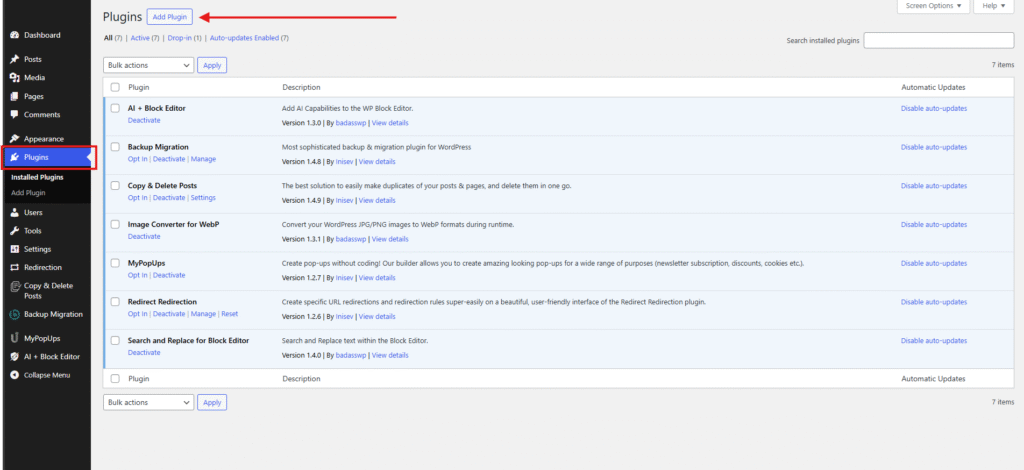Viewport: 1024px width, 470px height.
Task: Check the MyPopUps plugin checkbox
Action: [115, 264]
